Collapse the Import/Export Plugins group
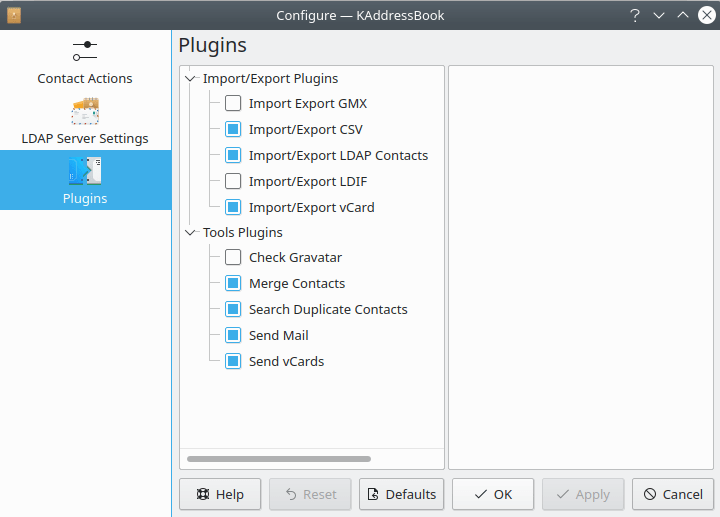 click(x=191, y=78)
